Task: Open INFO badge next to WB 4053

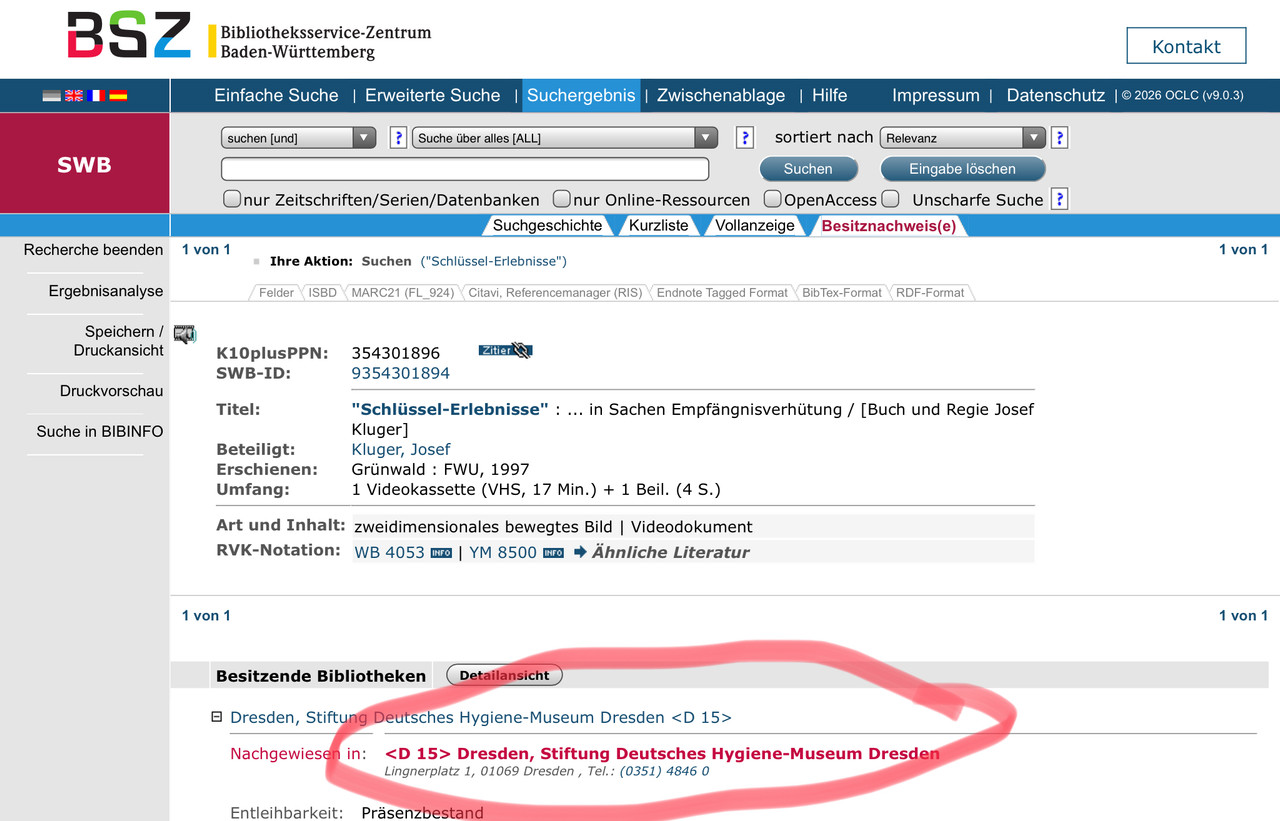Action: click(441, 553)
